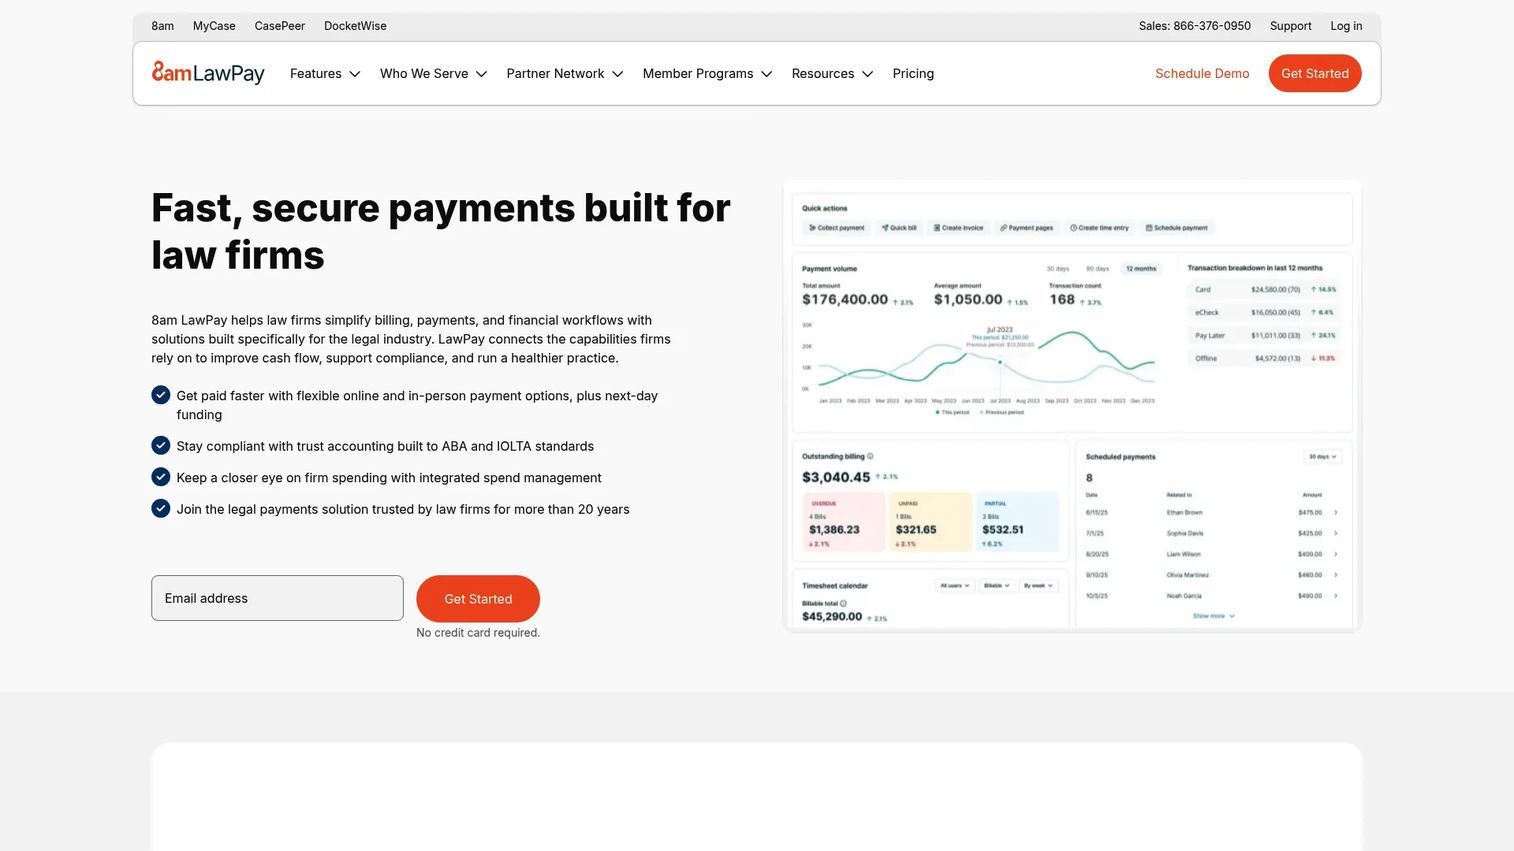Click the Log in link
Screen dimensions: 1514x851
click(x=1346, y=26)
